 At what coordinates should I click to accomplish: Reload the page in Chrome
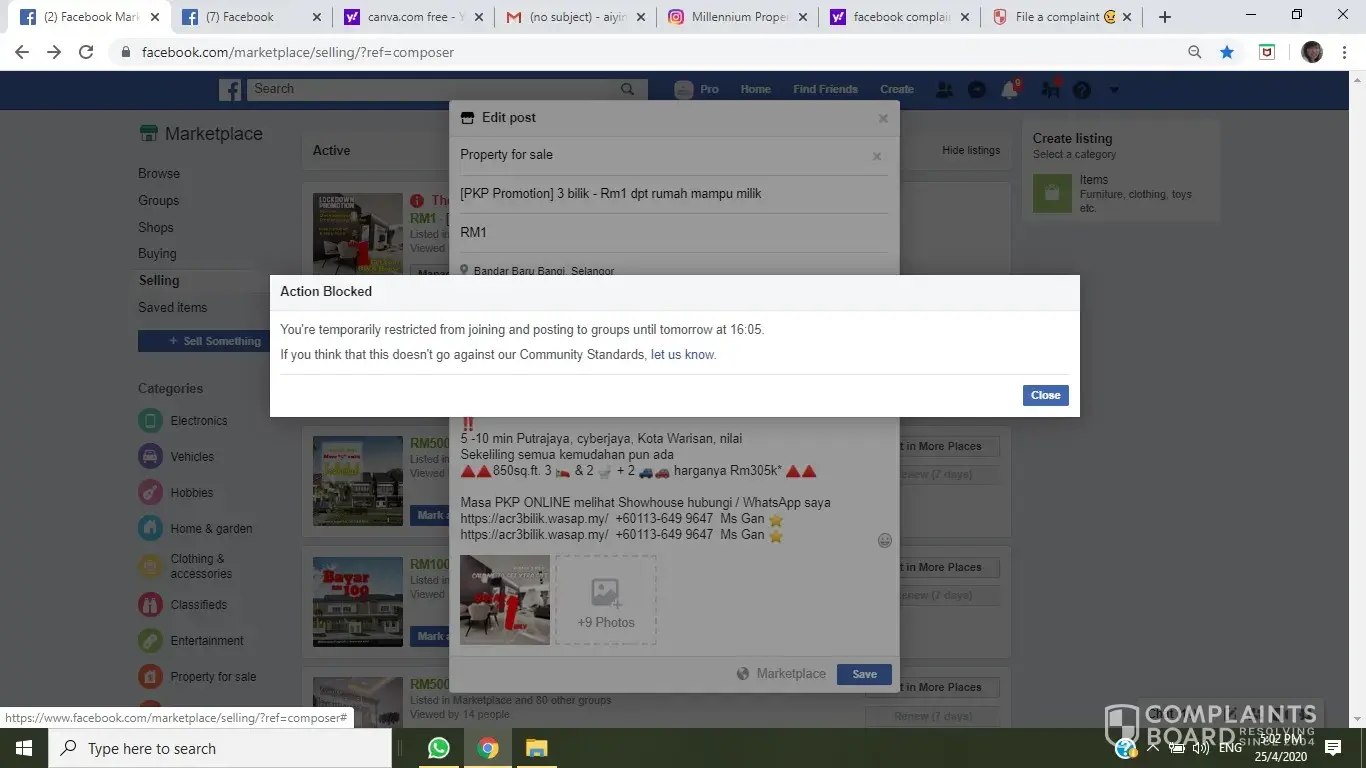pyautogui.click(x=86, y=52)
